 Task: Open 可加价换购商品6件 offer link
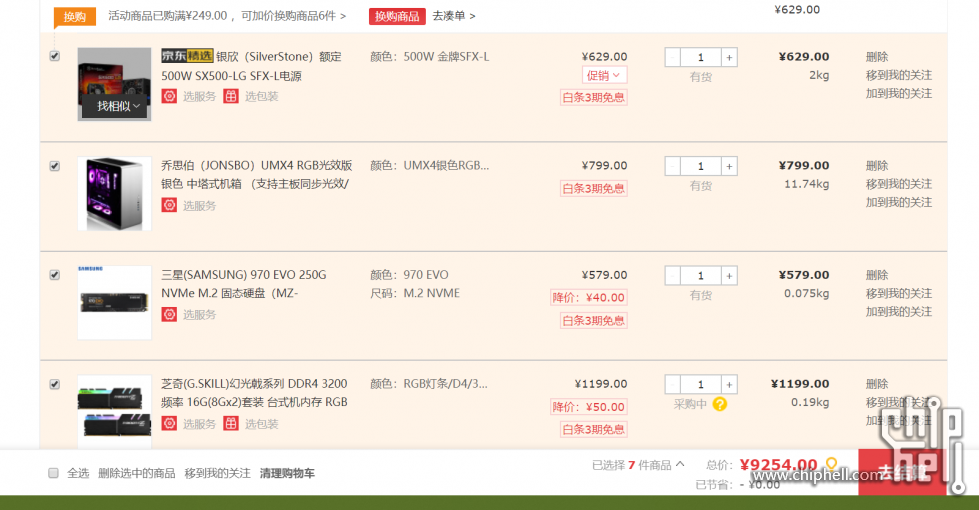293,16
